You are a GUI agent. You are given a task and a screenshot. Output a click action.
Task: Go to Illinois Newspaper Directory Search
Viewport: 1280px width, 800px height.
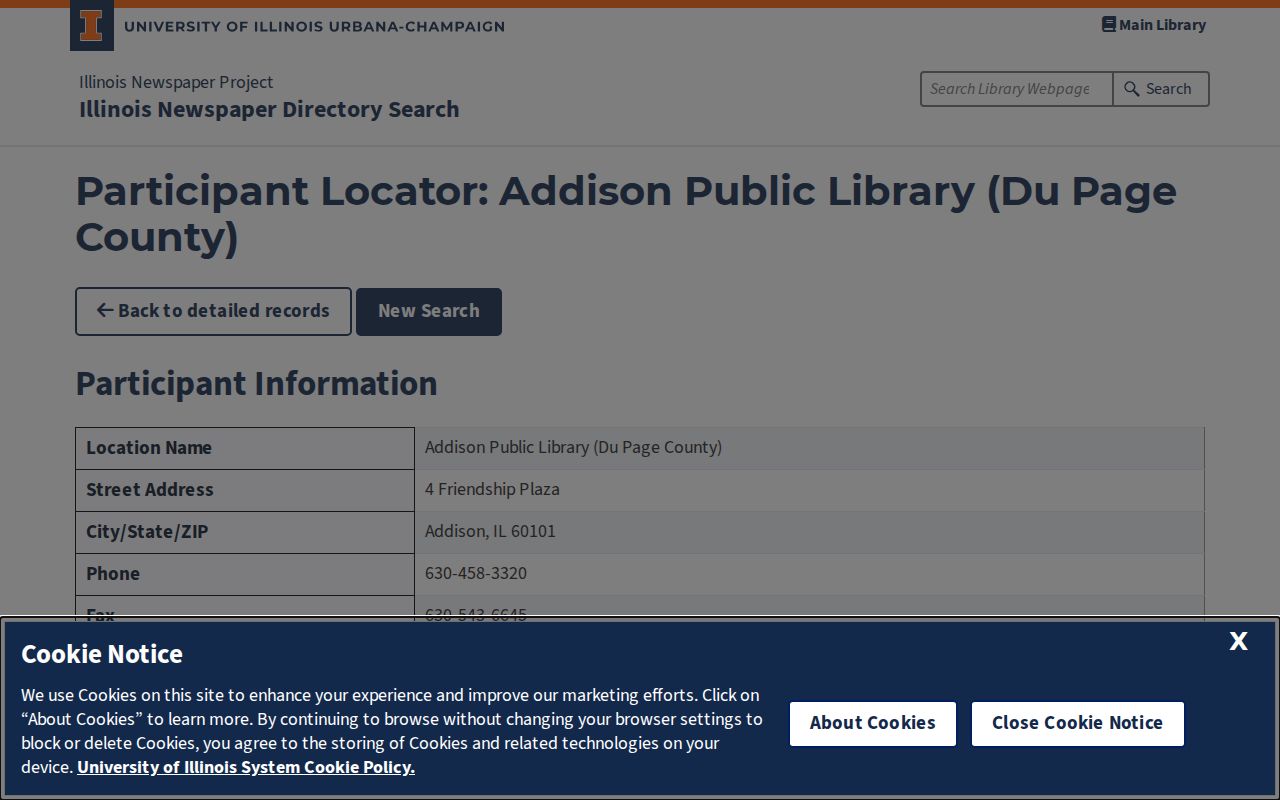pyautogui.click(x=269, y=110)
